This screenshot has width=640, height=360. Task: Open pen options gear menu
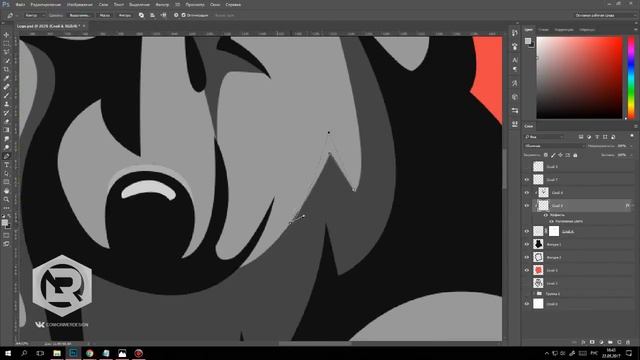click(x=176, y=15)
